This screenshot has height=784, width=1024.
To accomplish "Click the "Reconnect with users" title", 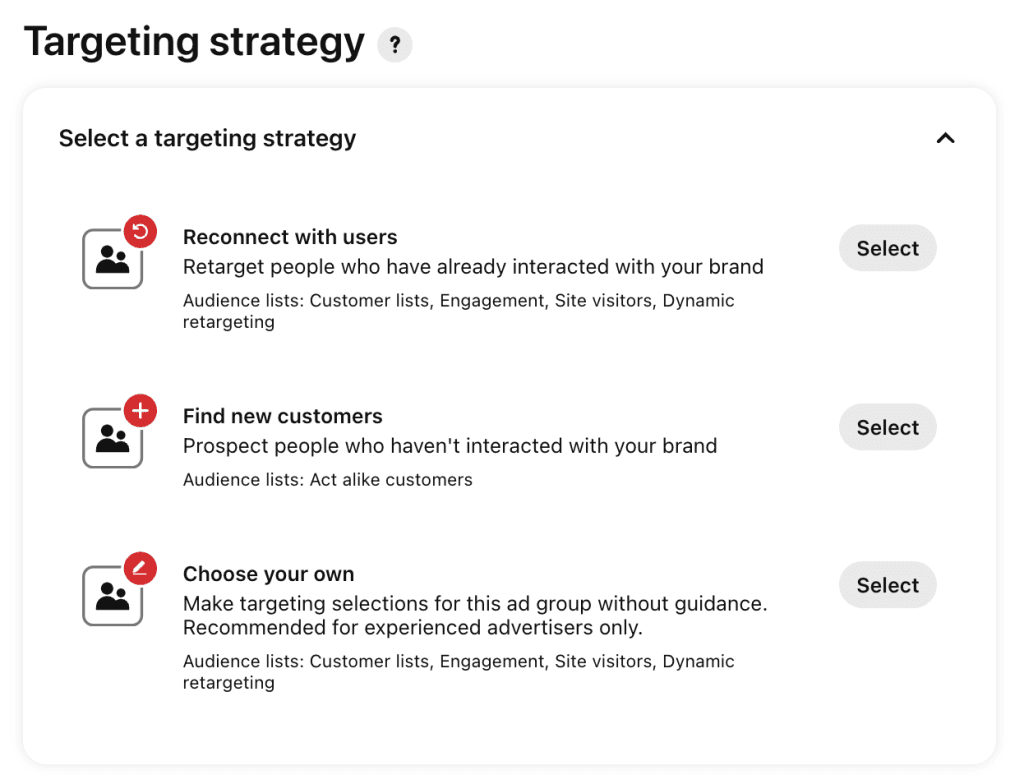I will pyautogui.click(x=290, y=237).
